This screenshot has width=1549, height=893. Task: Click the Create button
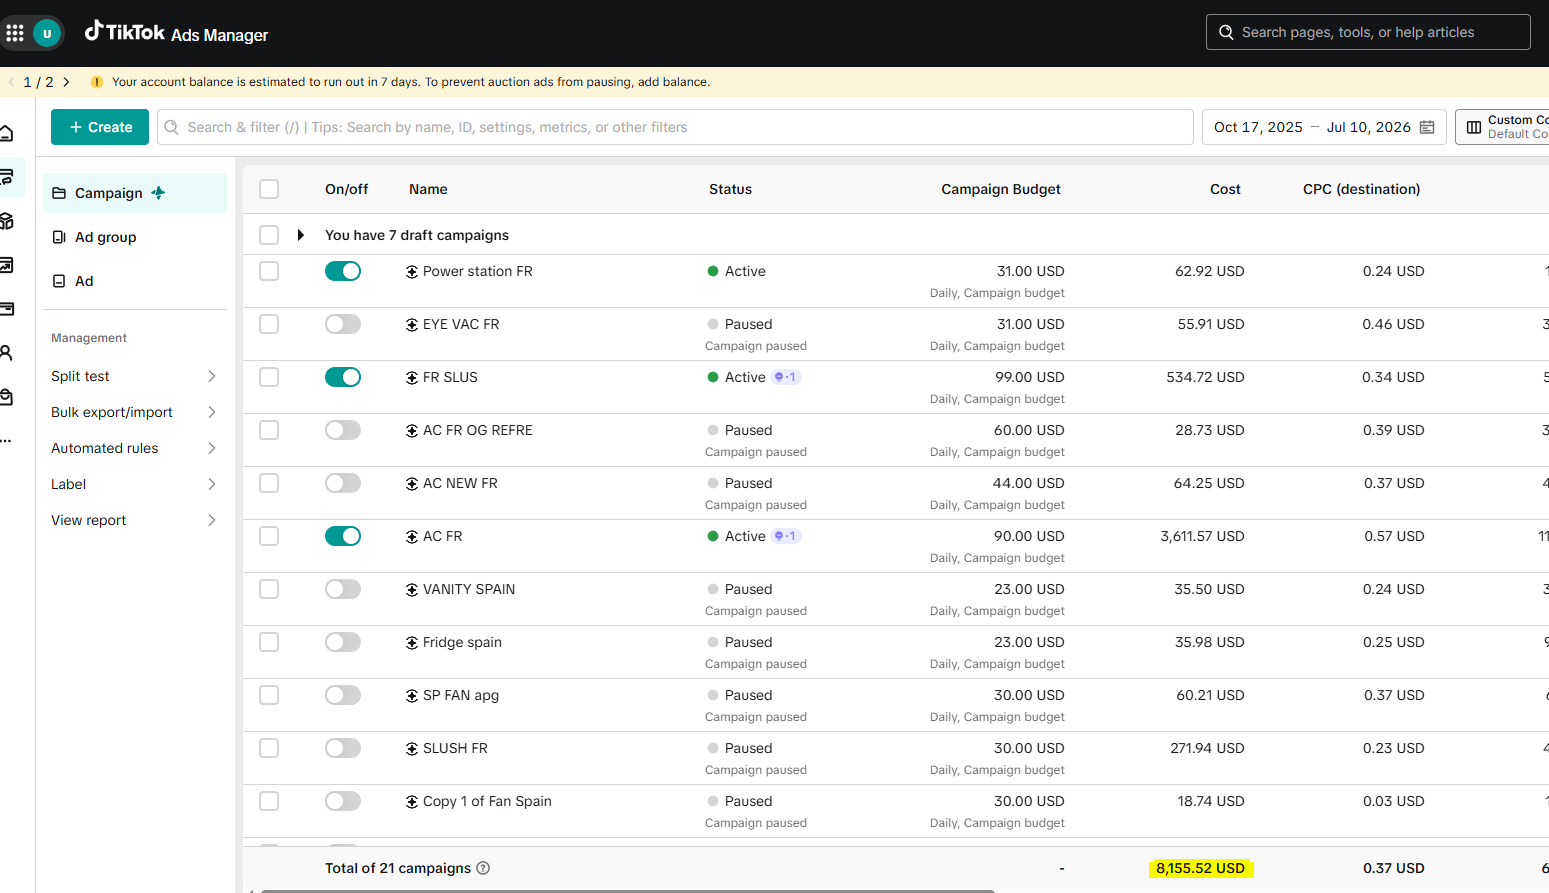tap(100, 127)
